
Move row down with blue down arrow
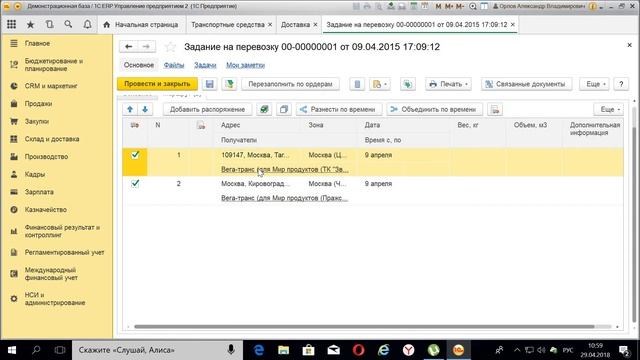click(x=145, y=109)
